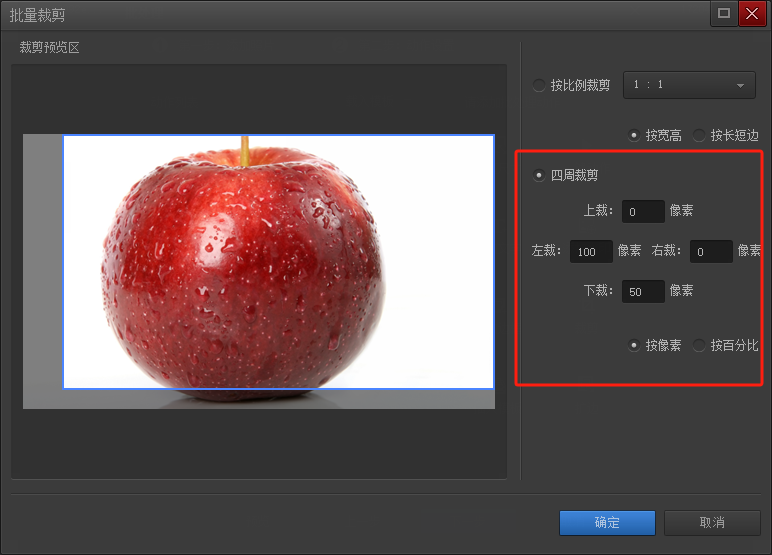Confirm the crop with the 确定 button
Viewport: 772px width, 555px height.
pos(607,523)
